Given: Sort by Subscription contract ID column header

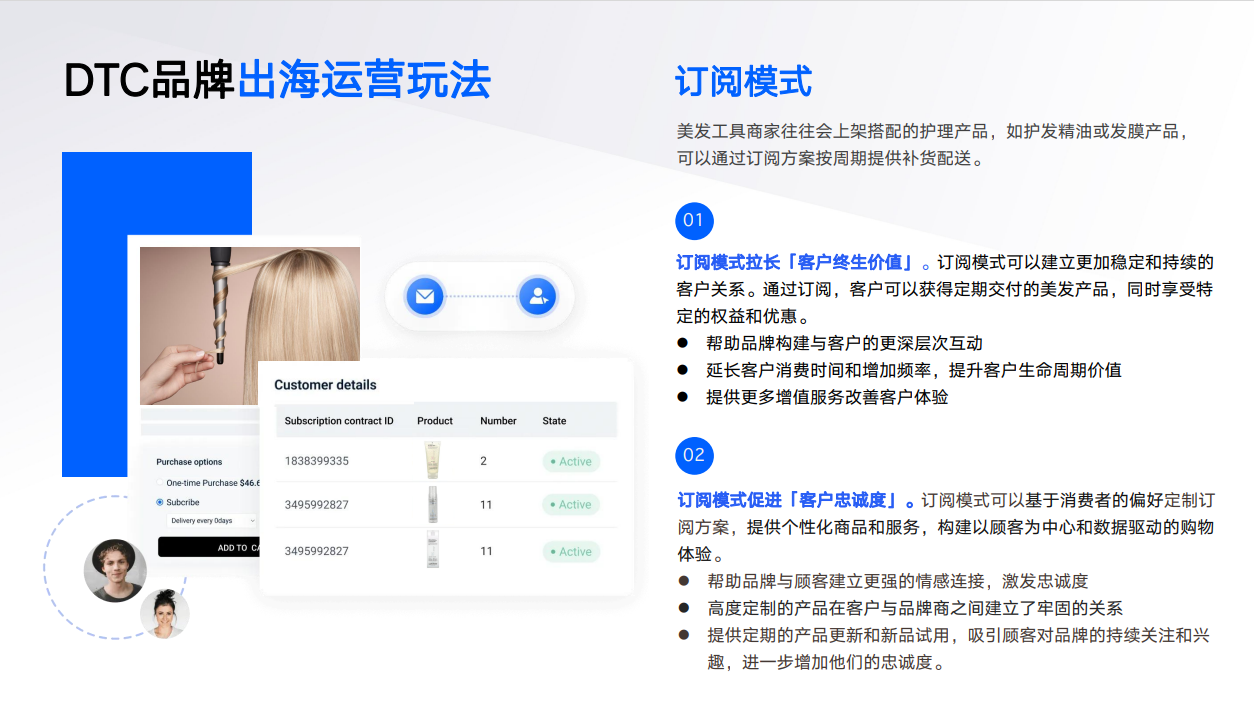Looking at the screenshot, I should (x=339, y=421).
